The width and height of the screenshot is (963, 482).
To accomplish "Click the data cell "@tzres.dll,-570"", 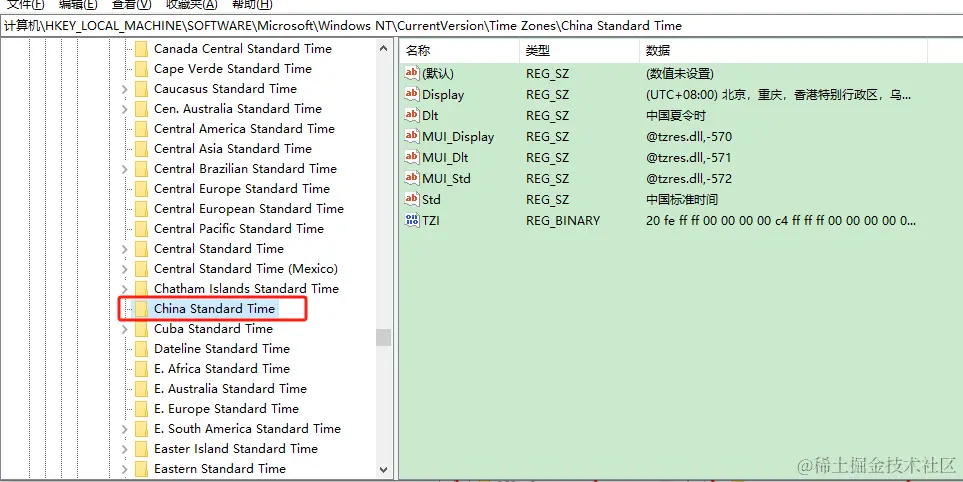I will click(x=689, y=136).
